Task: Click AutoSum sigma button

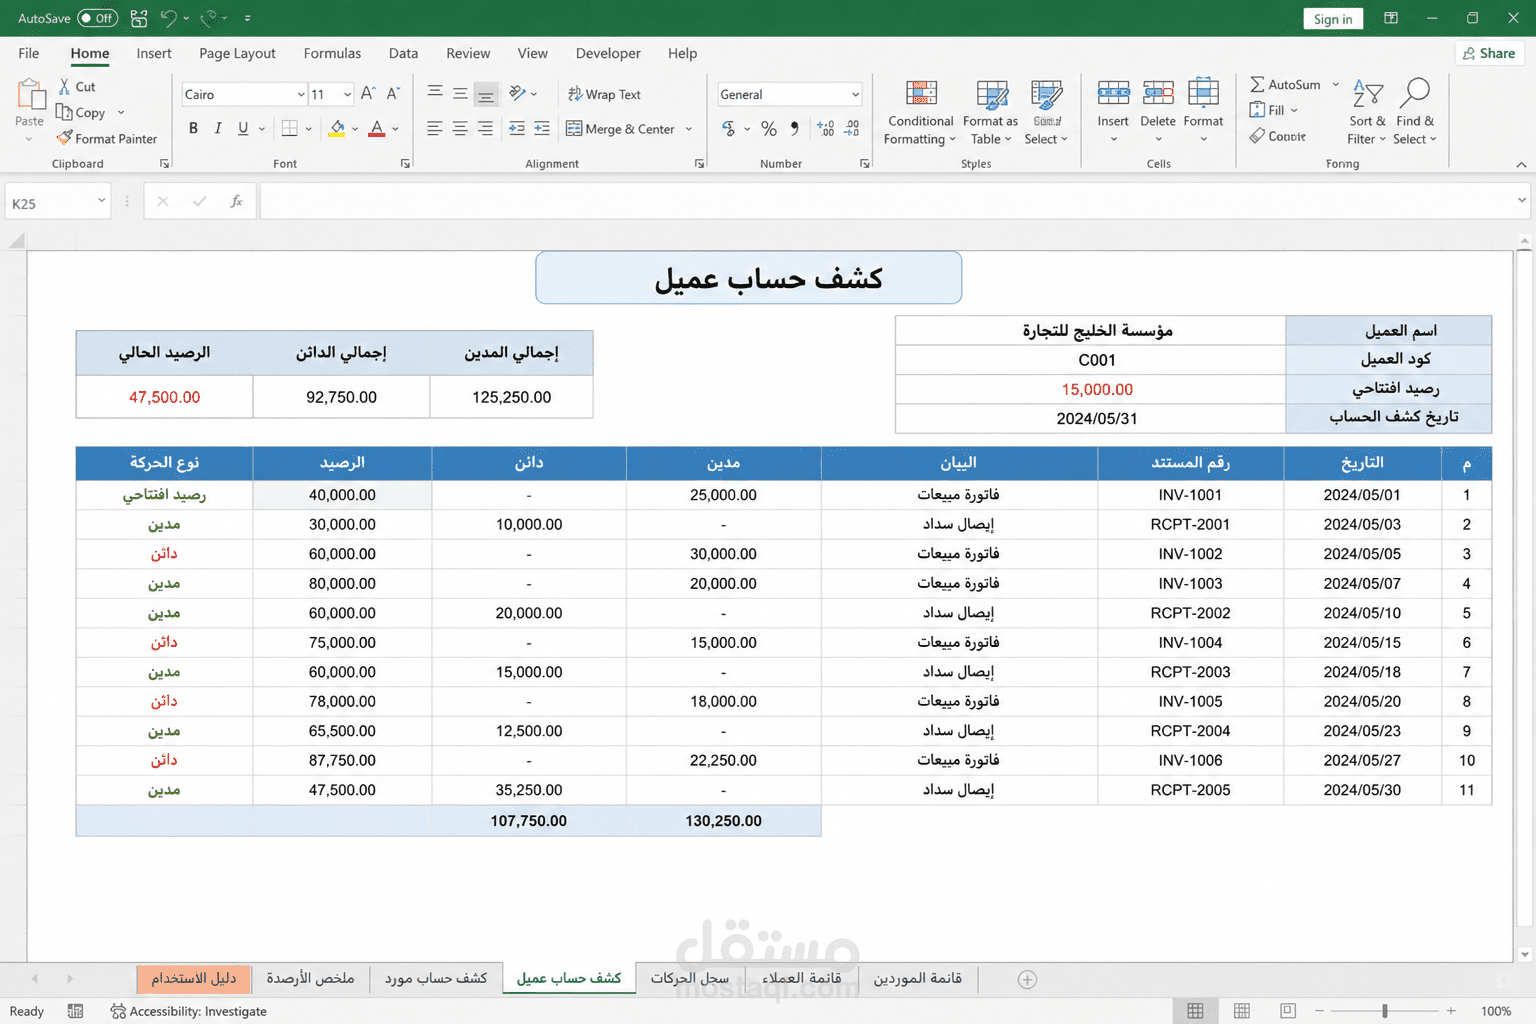Action: click(x=1286, y=84)
